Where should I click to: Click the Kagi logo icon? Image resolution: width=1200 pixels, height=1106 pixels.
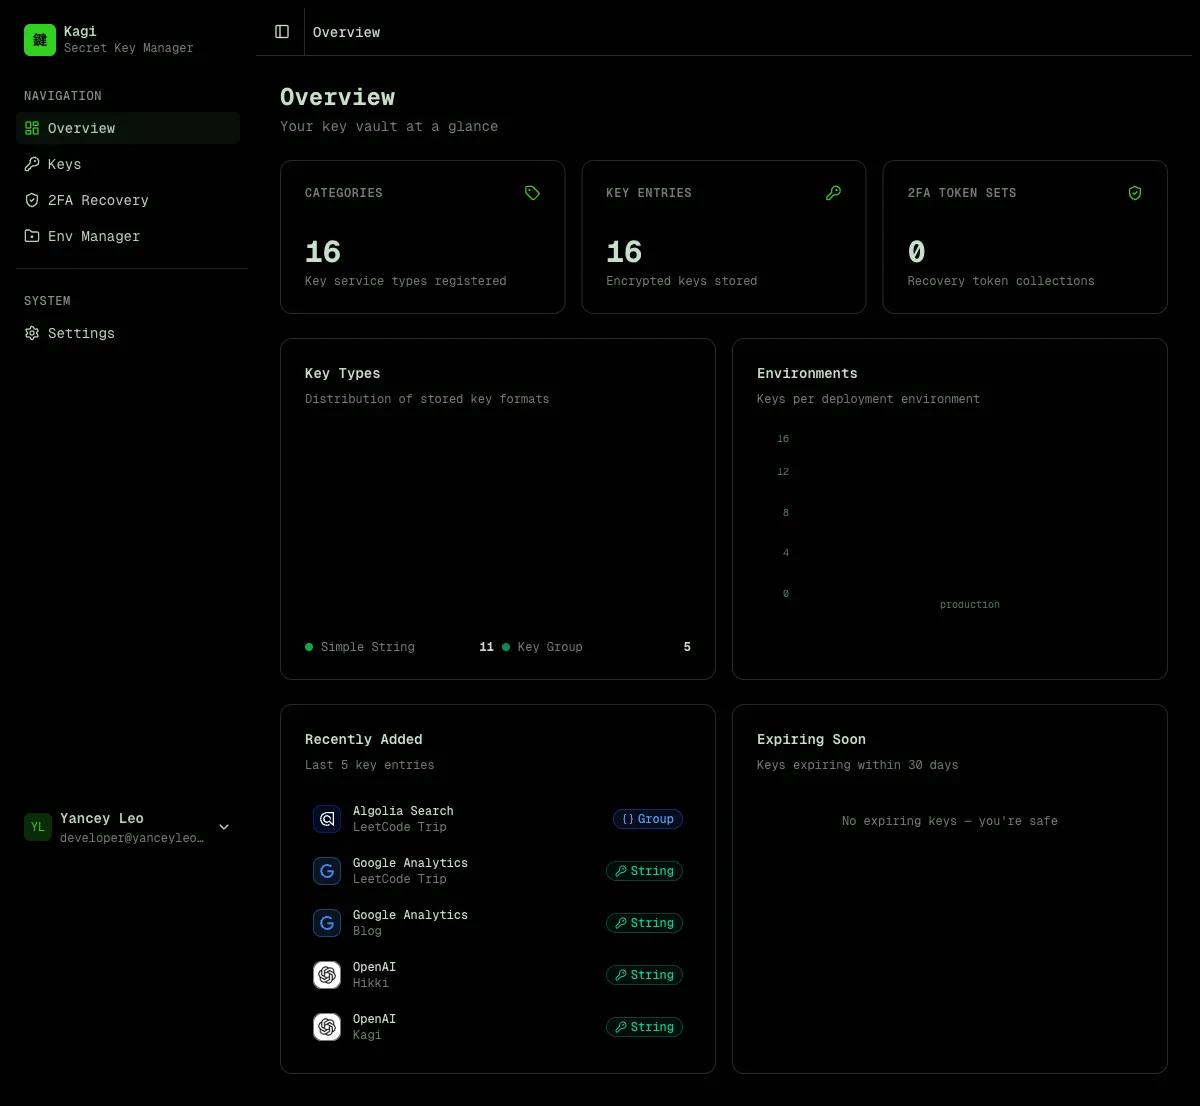click(x=39, y=40)
